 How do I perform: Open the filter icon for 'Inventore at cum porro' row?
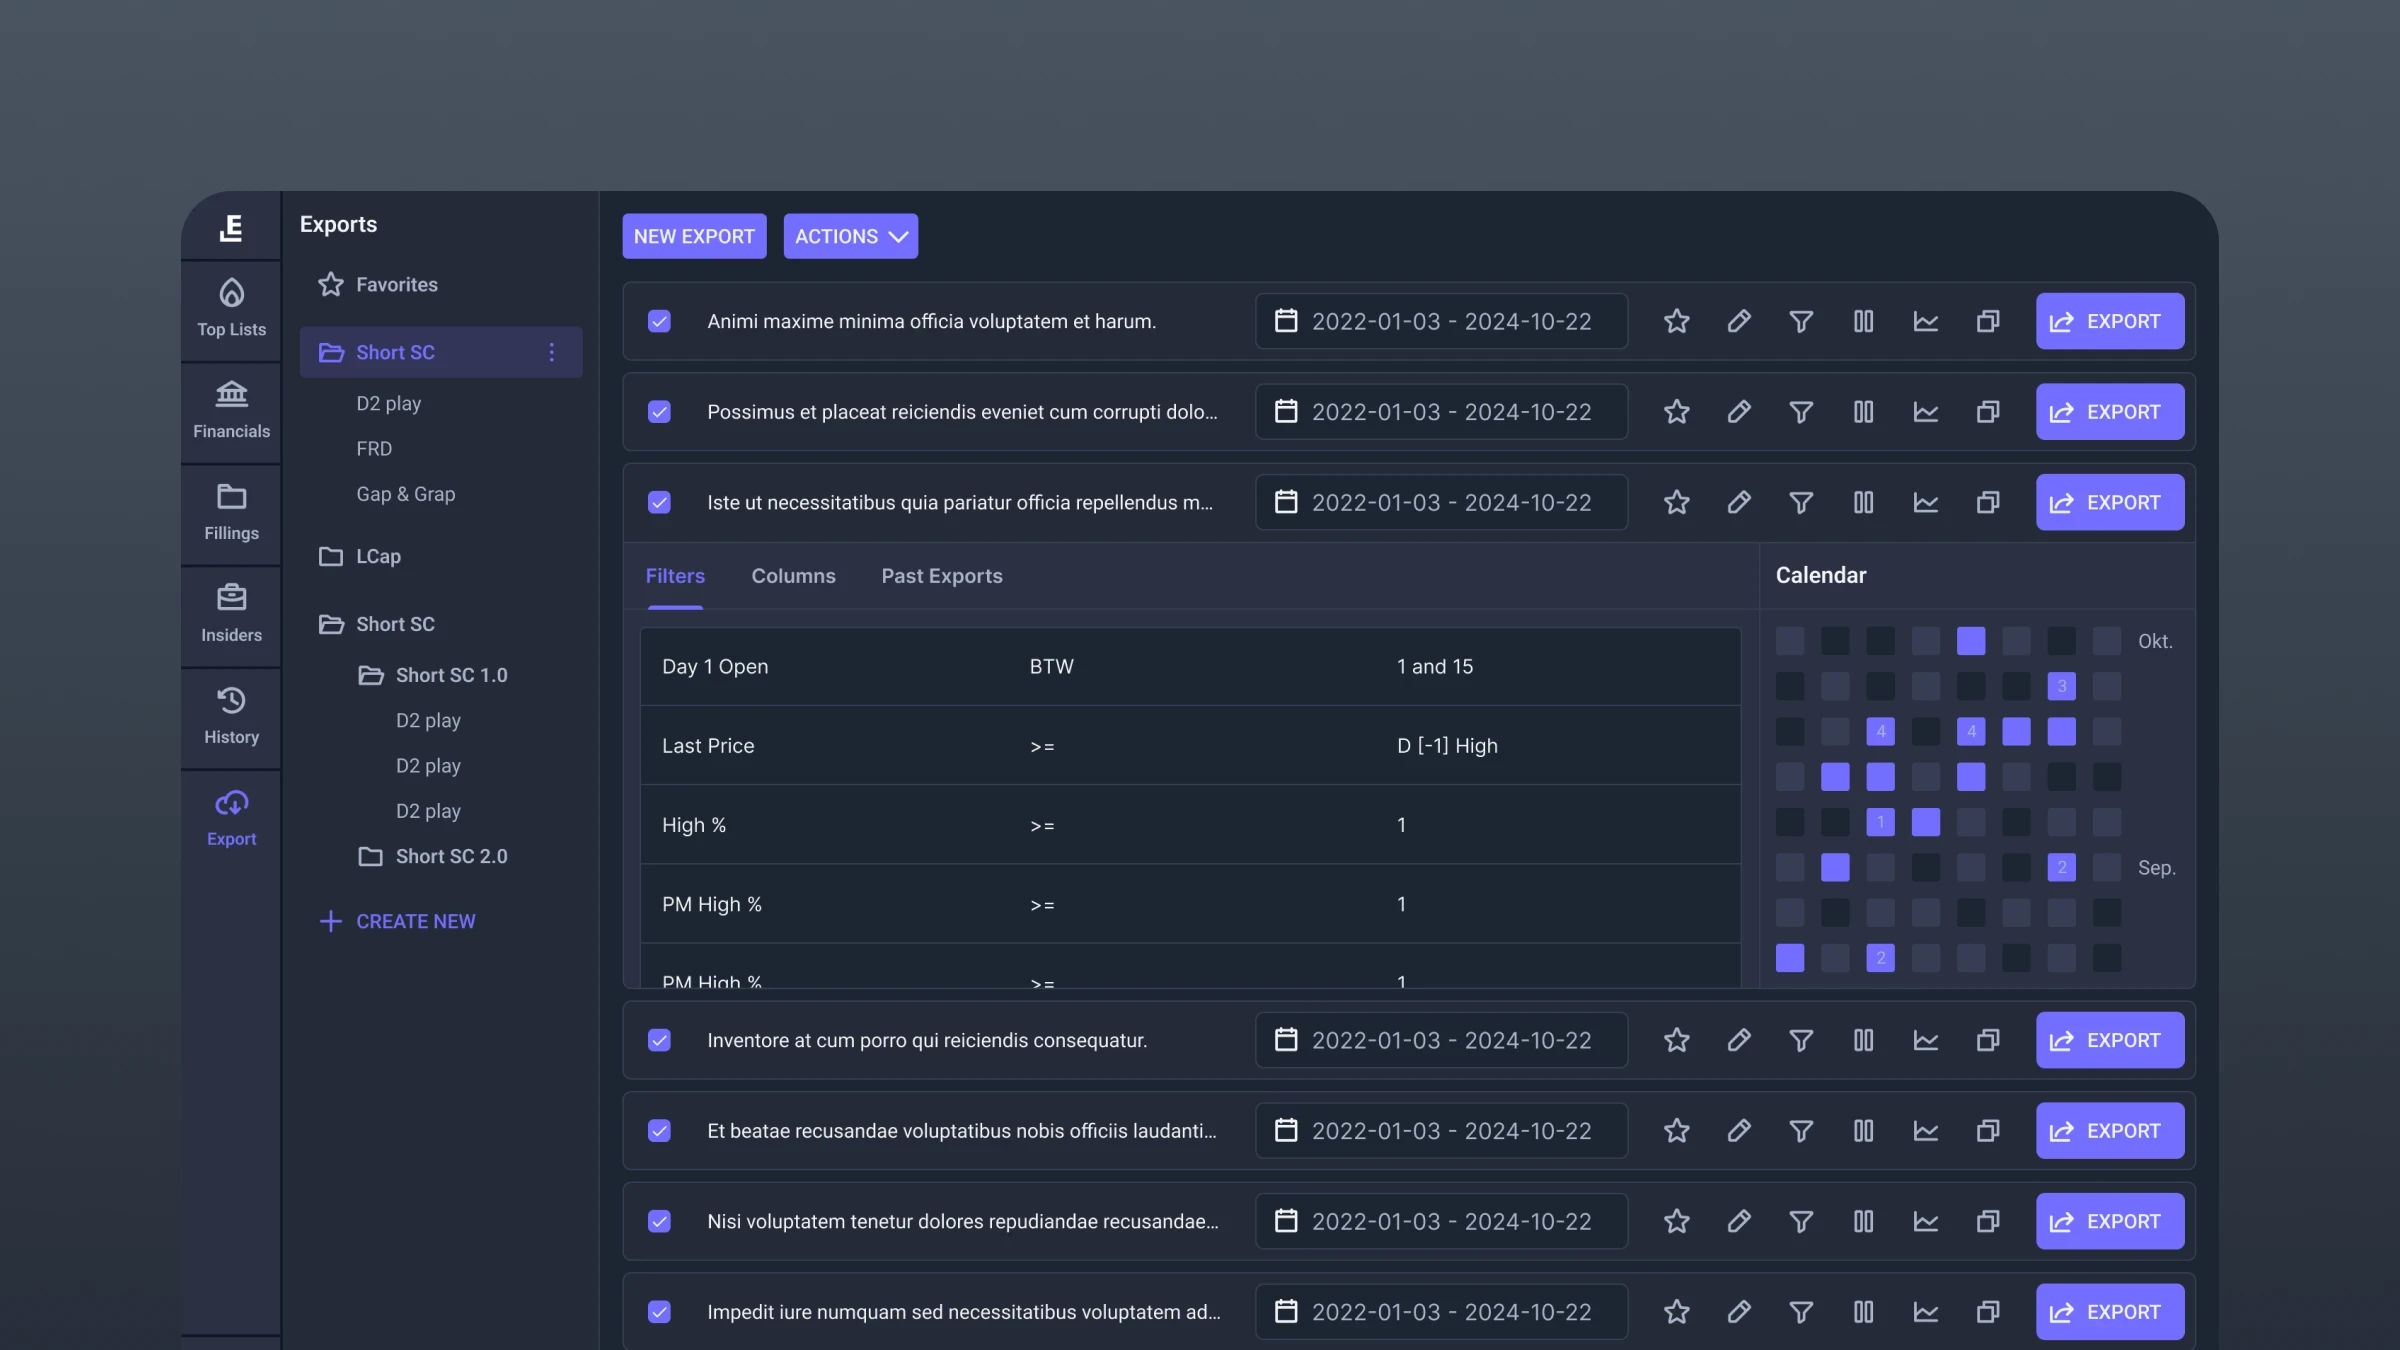tap(1800, 1040)
